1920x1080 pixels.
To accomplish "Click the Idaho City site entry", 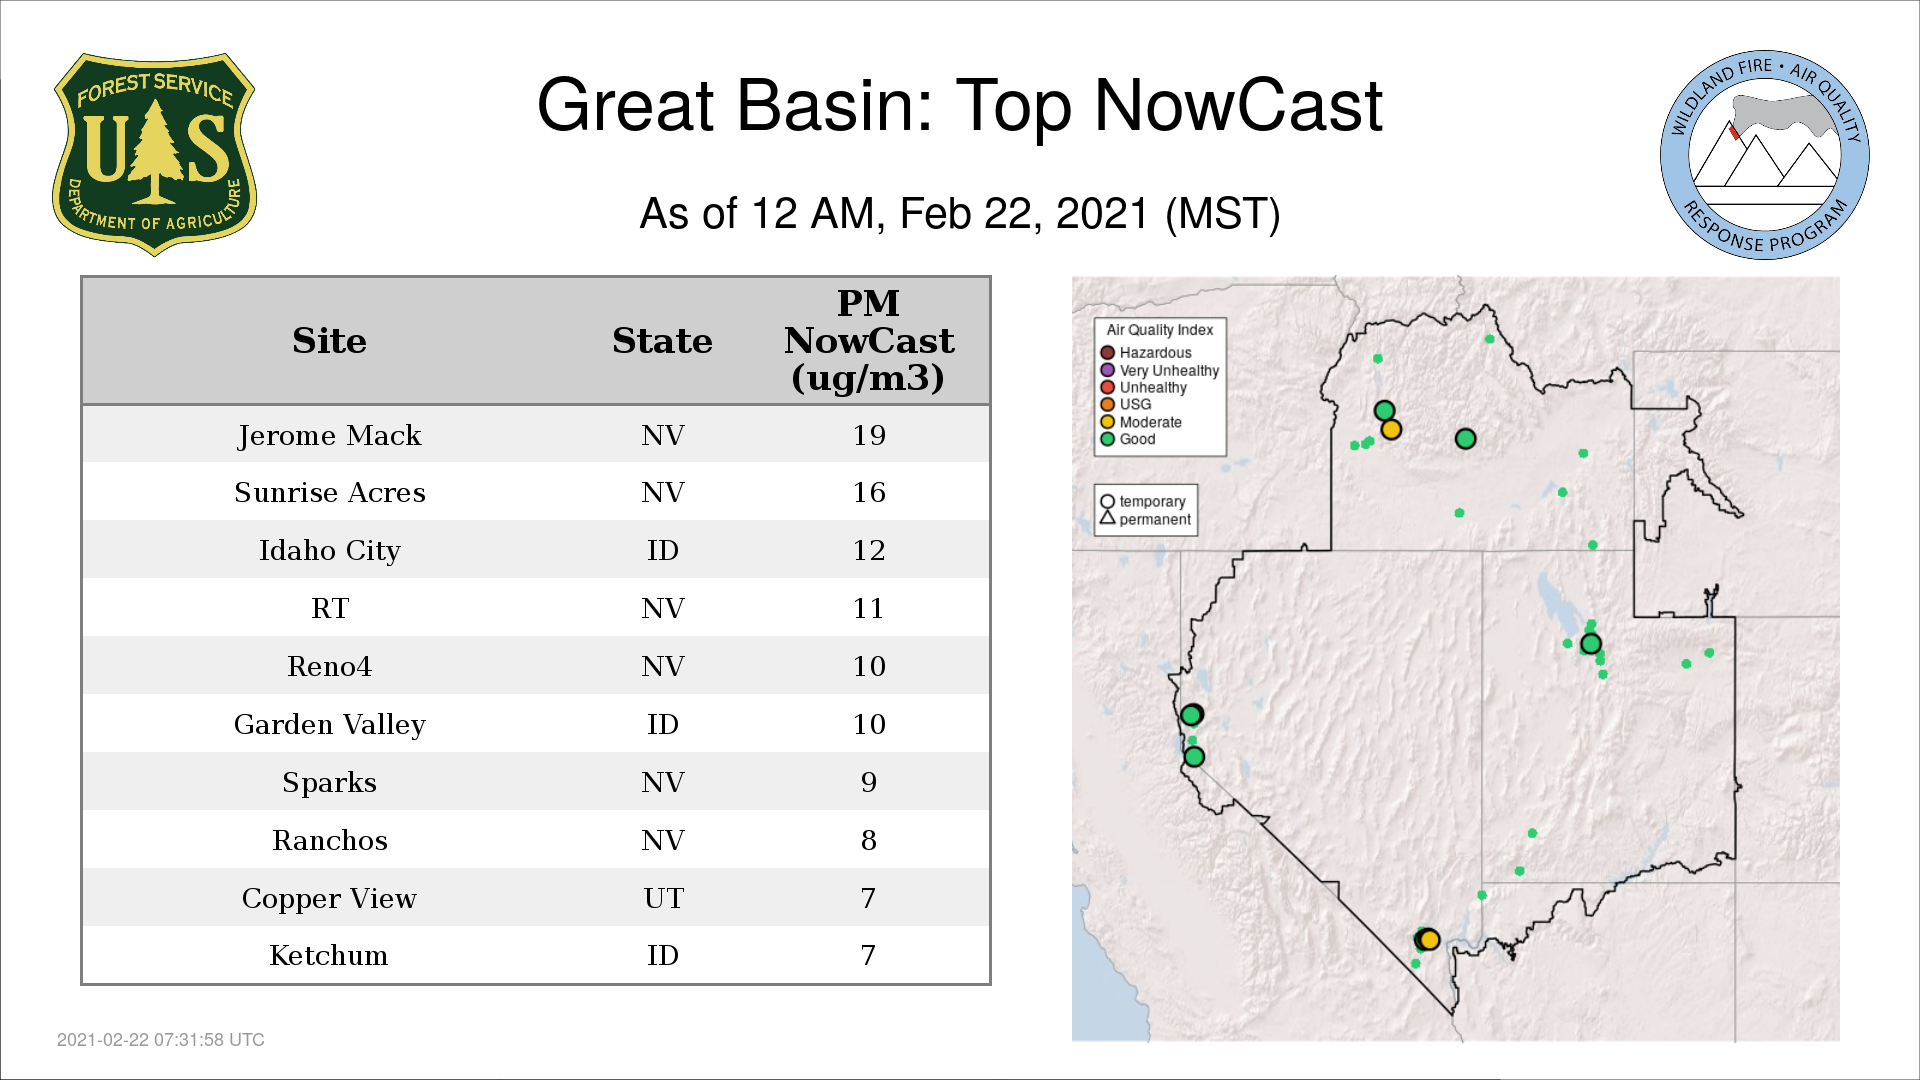I will pyautogui.click(x=329, y=550).
